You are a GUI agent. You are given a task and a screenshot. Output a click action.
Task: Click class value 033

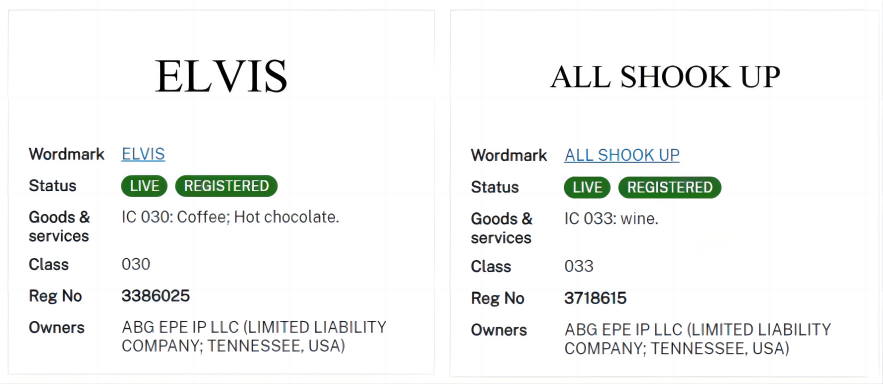(579, 266)
